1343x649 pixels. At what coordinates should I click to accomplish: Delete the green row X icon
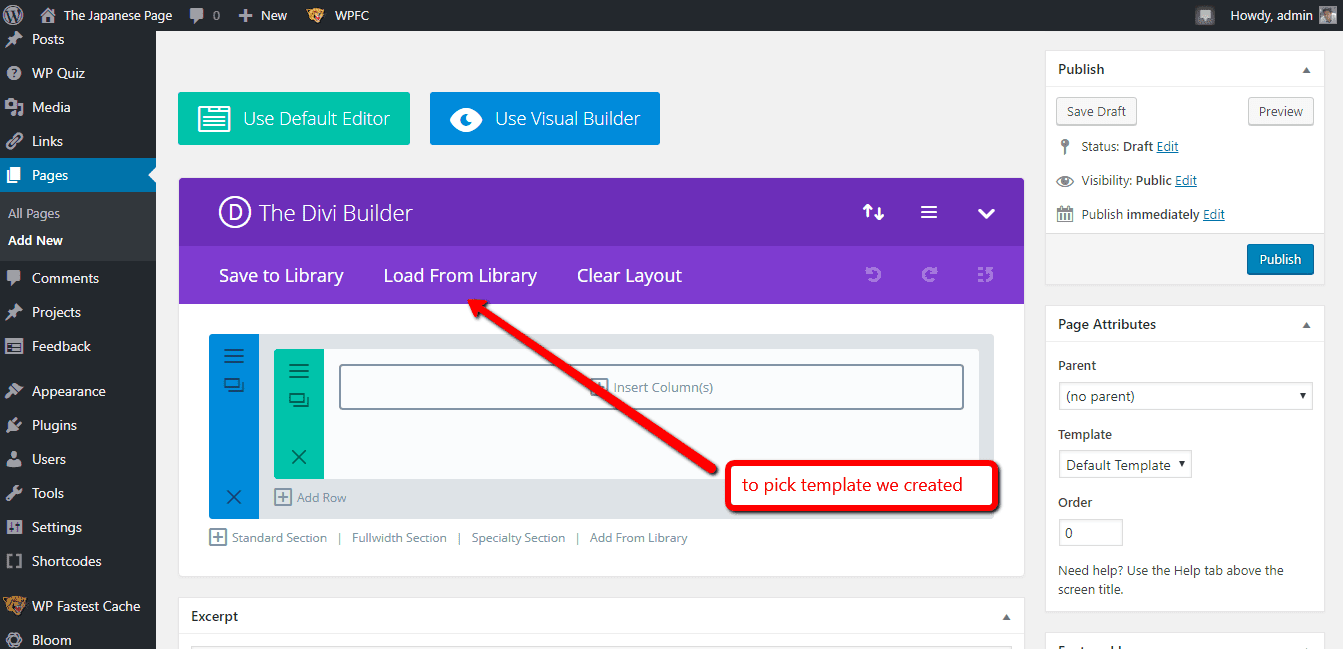299,457
